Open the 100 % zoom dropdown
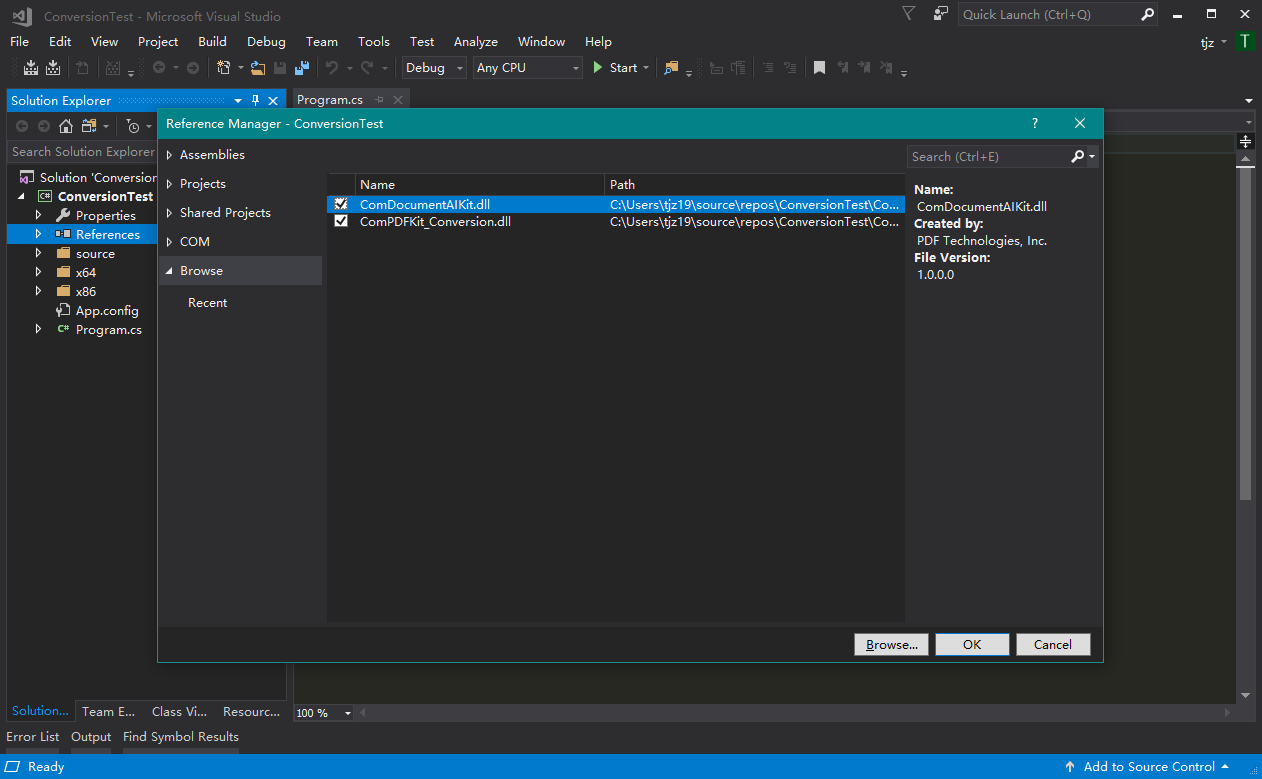 coord(324,713)
